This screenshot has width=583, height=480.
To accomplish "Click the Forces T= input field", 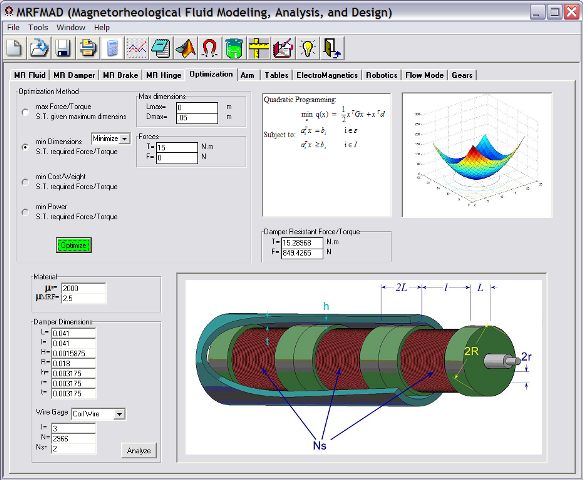I will 177,147.
